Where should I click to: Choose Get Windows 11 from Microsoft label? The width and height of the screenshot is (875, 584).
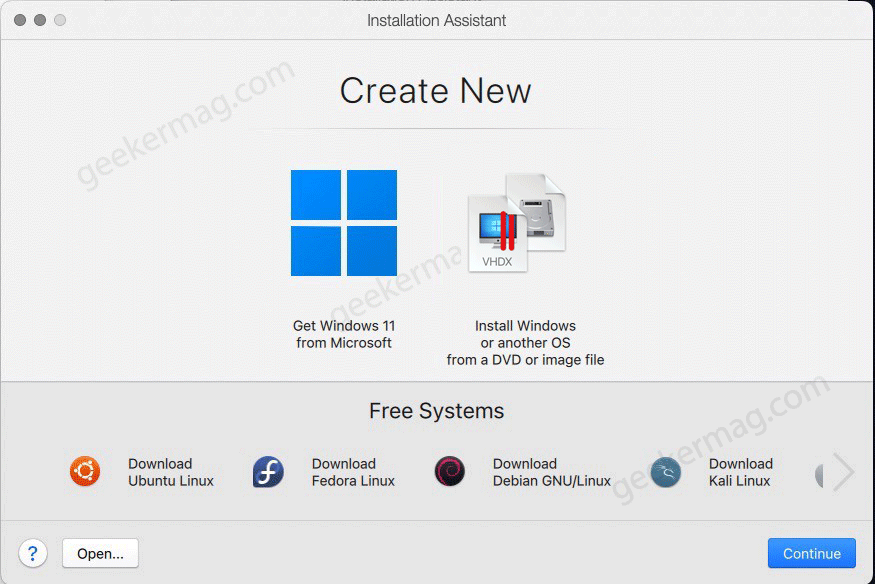click(344, 334)
